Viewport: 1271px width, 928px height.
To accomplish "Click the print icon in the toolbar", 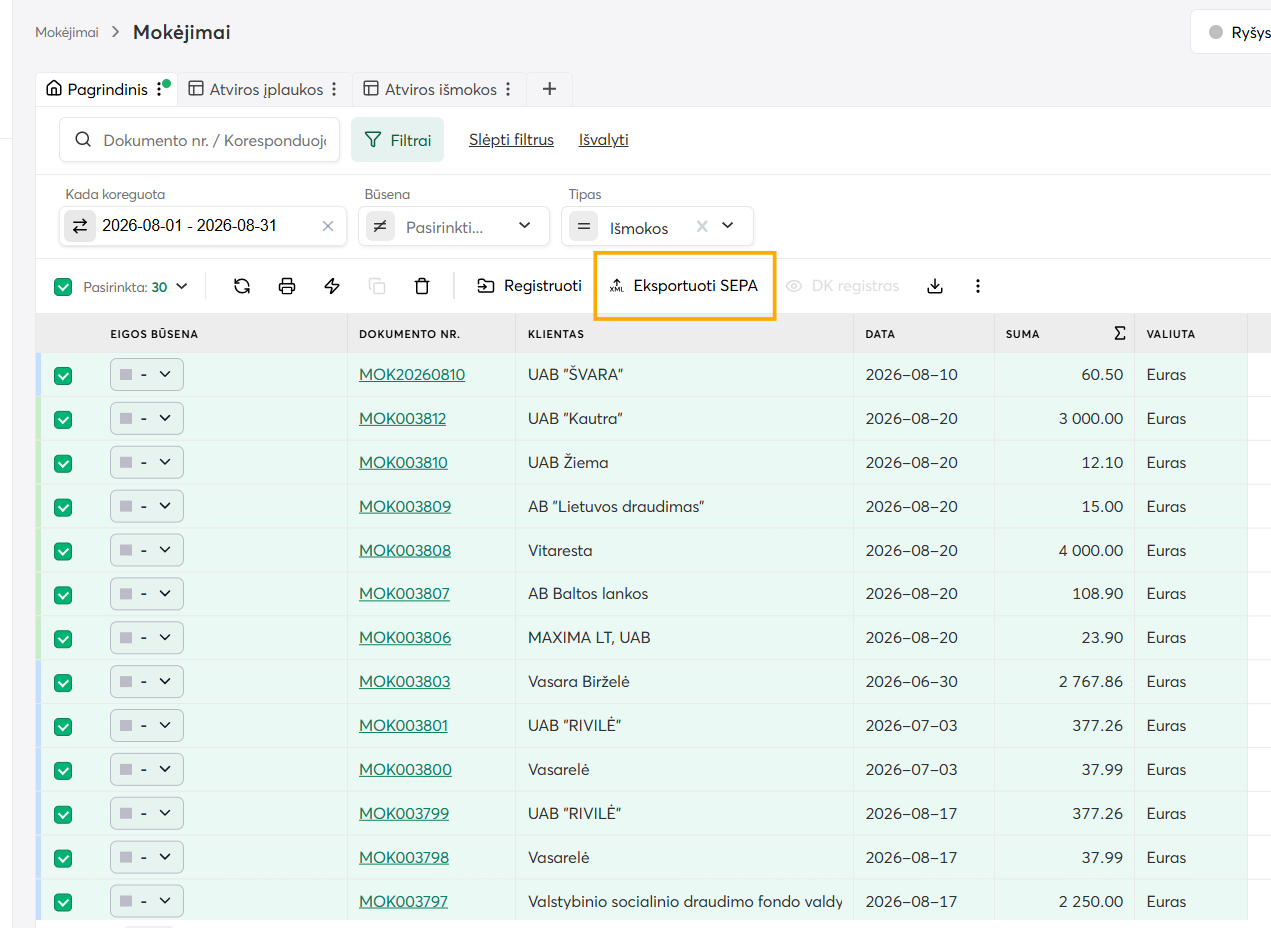I will click(x=287, y=286).
